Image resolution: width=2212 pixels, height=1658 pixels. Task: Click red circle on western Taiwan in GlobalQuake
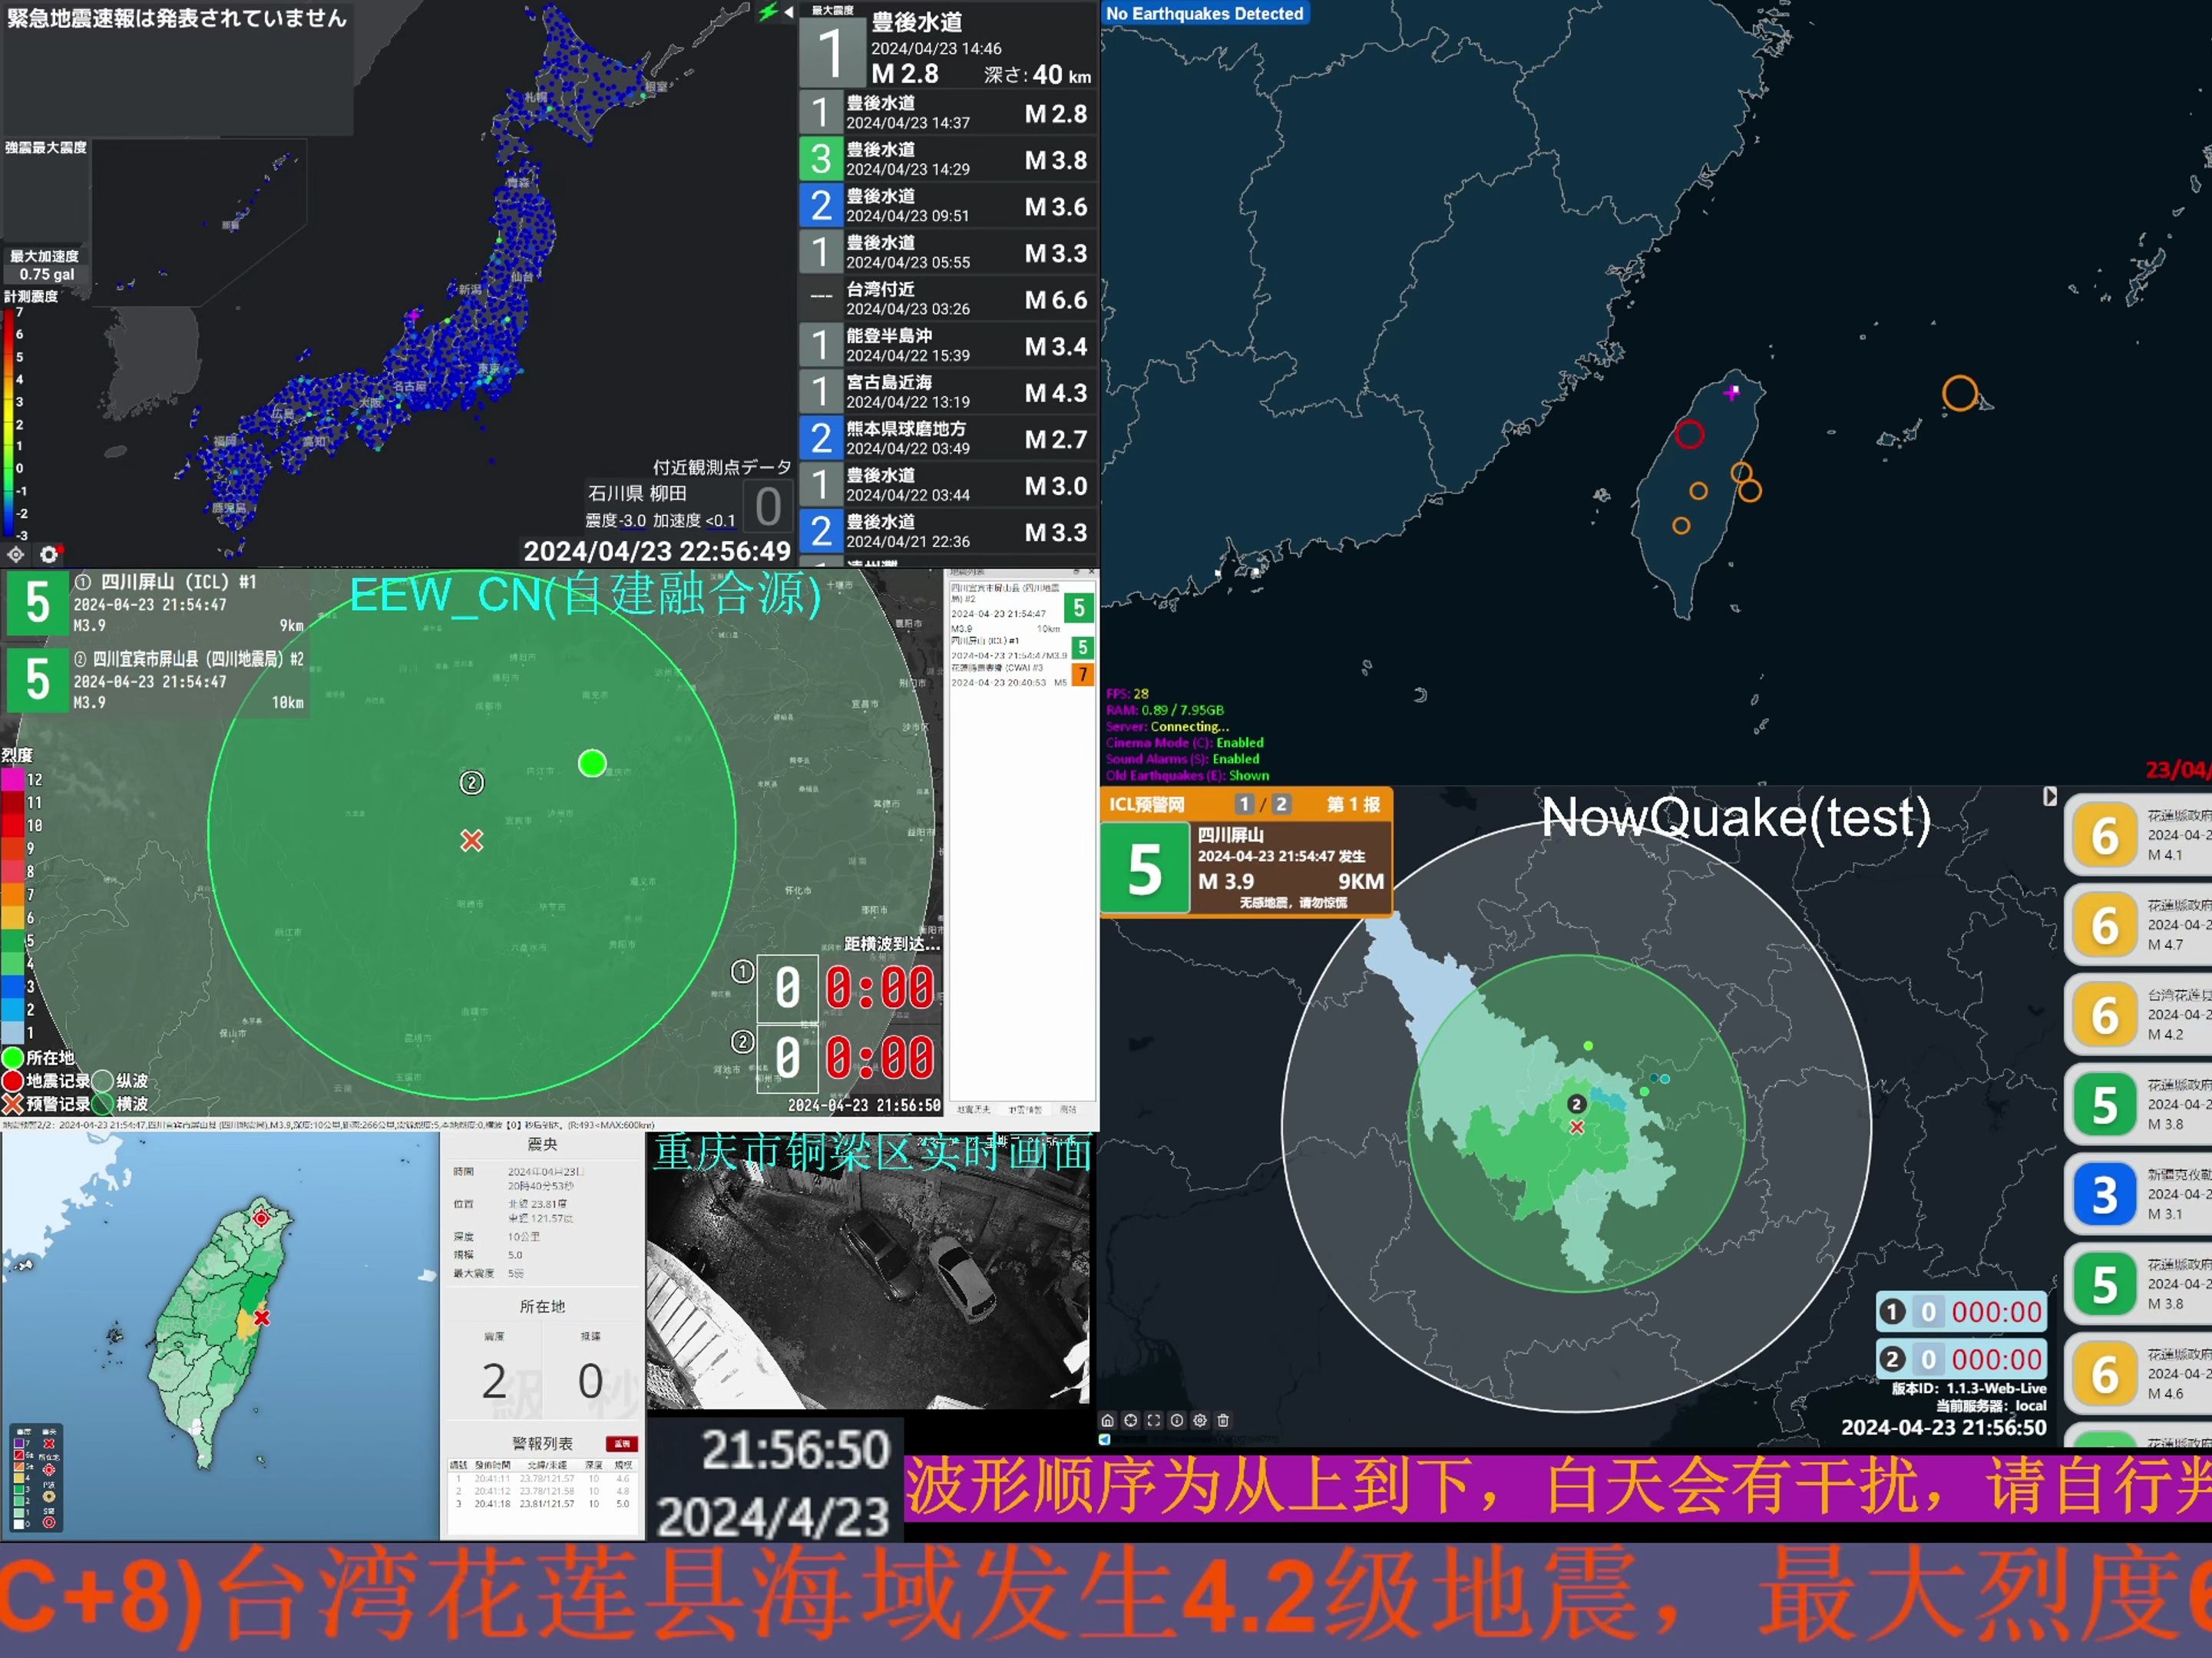(1689, 434)
